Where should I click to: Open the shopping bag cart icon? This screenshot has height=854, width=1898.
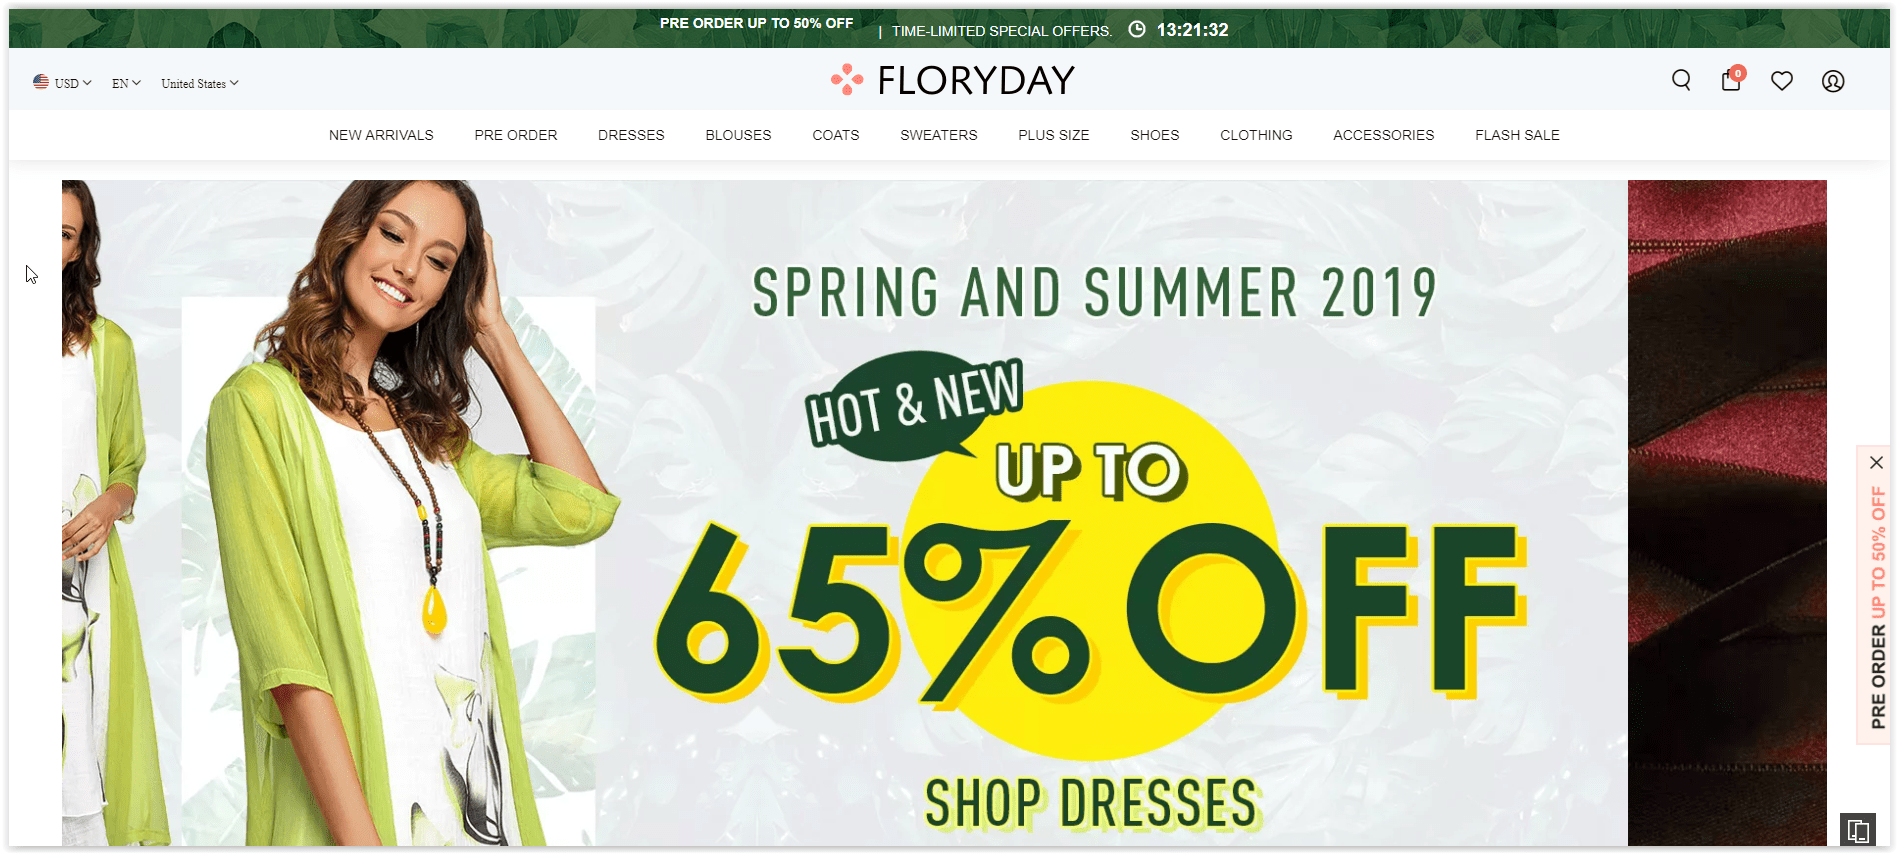1731,79
